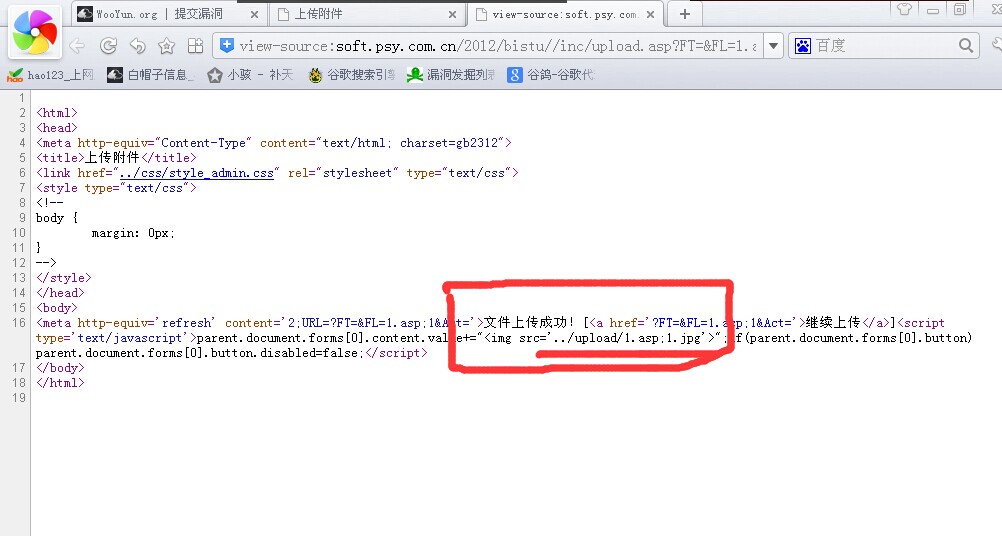Click the charset=gb2312 meta text
Image resolution: width=1002 pixels, height=536 pixels.
(x=449, y=143)
